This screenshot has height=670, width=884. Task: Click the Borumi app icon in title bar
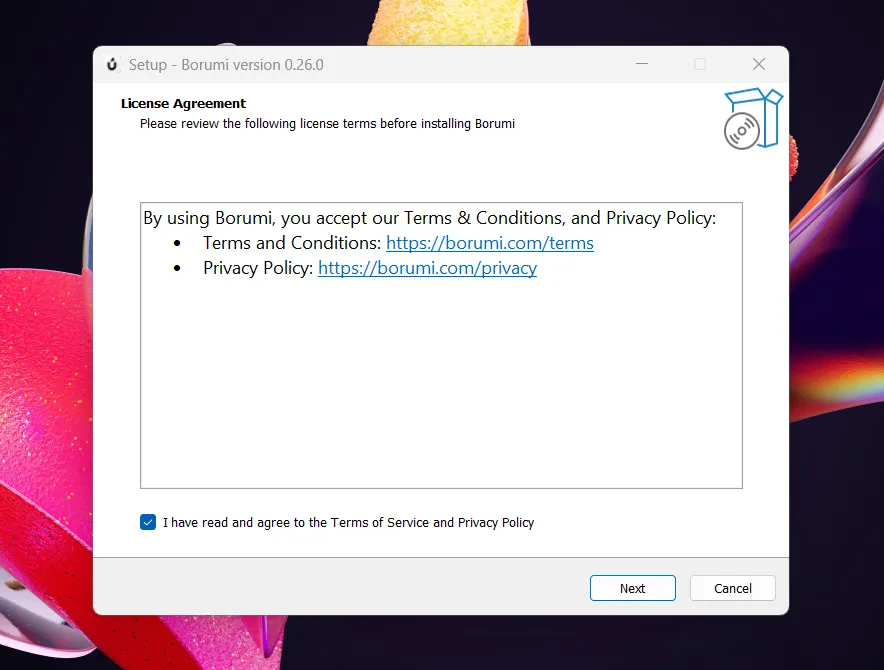[x=112, y=64]
